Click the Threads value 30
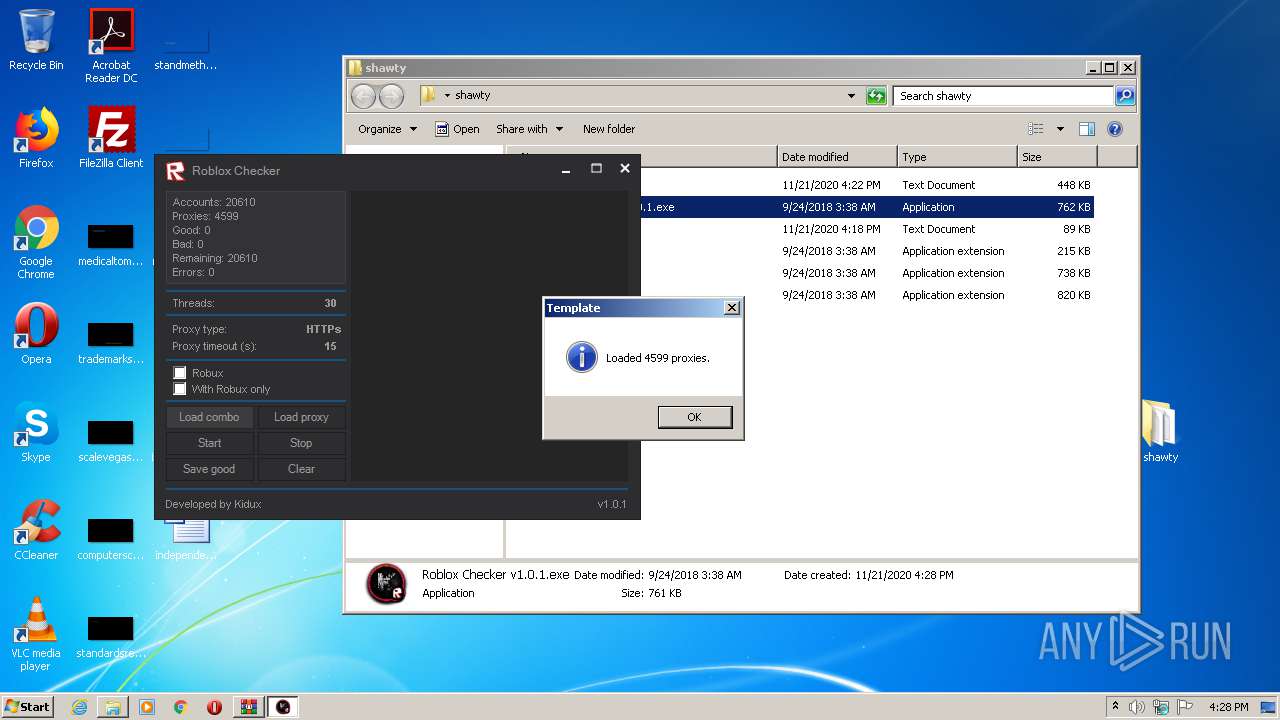The image size is (1280, 720). tap(330, 303)
